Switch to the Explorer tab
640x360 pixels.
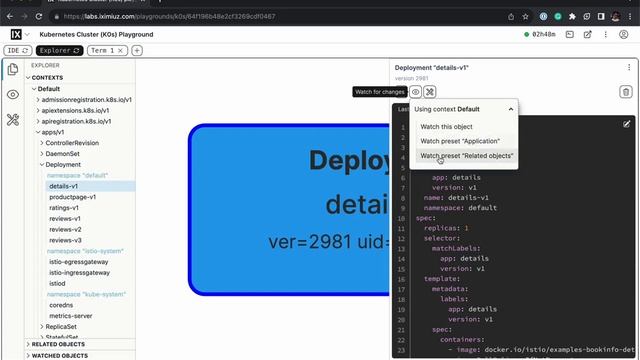coord(60,51)
